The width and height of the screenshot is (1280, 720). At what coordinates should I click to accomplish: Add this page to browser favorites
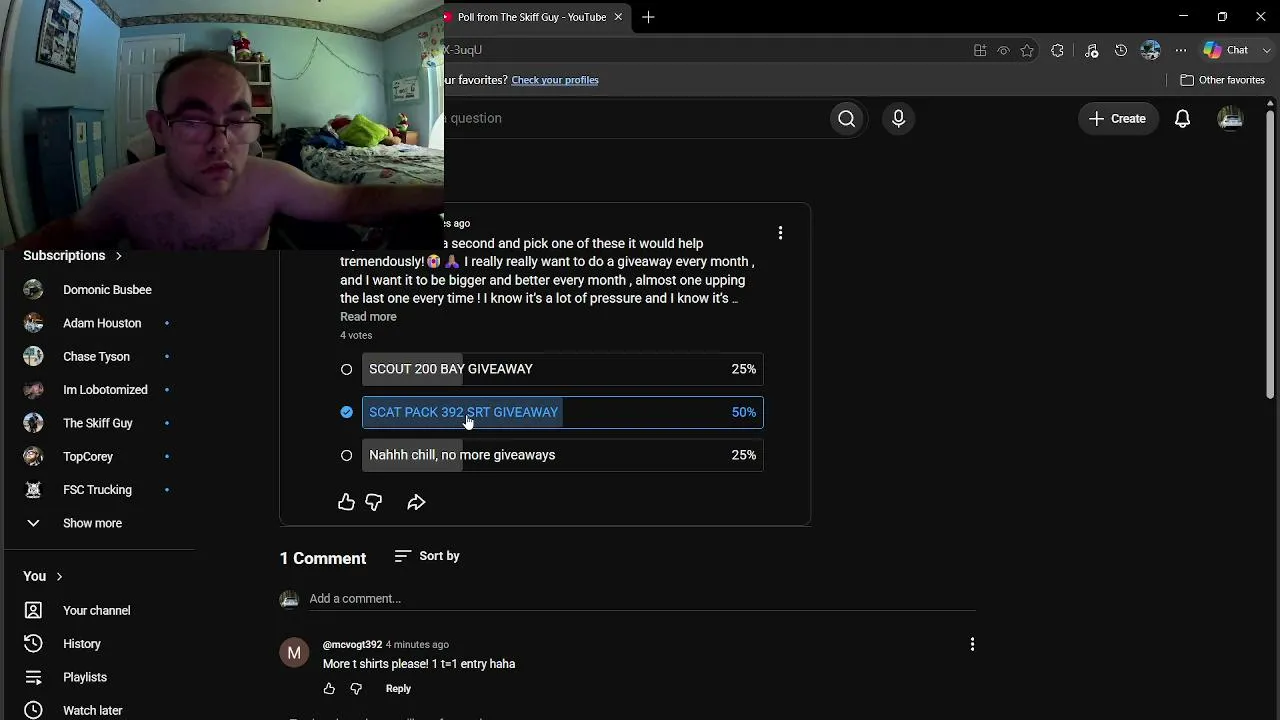[x=1027, y=50]
